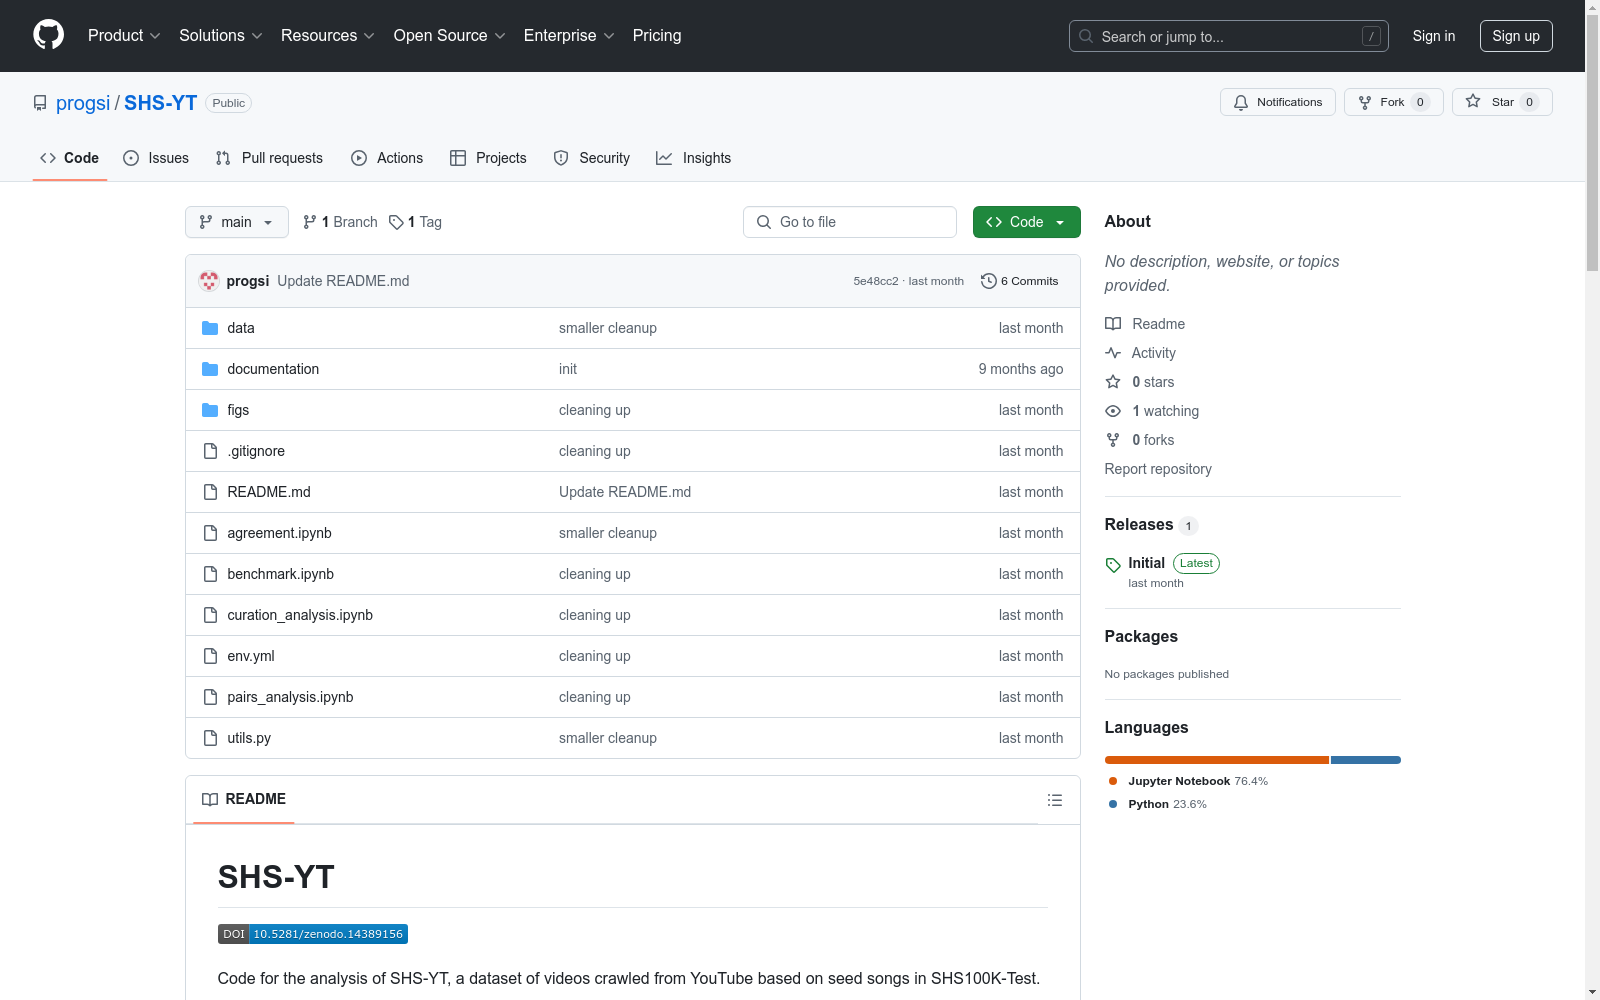Viewport: 1600px width, 1000px height.
Task: Click the commits history clock icon
Action: pyautogui.click(x=988, y=281)
